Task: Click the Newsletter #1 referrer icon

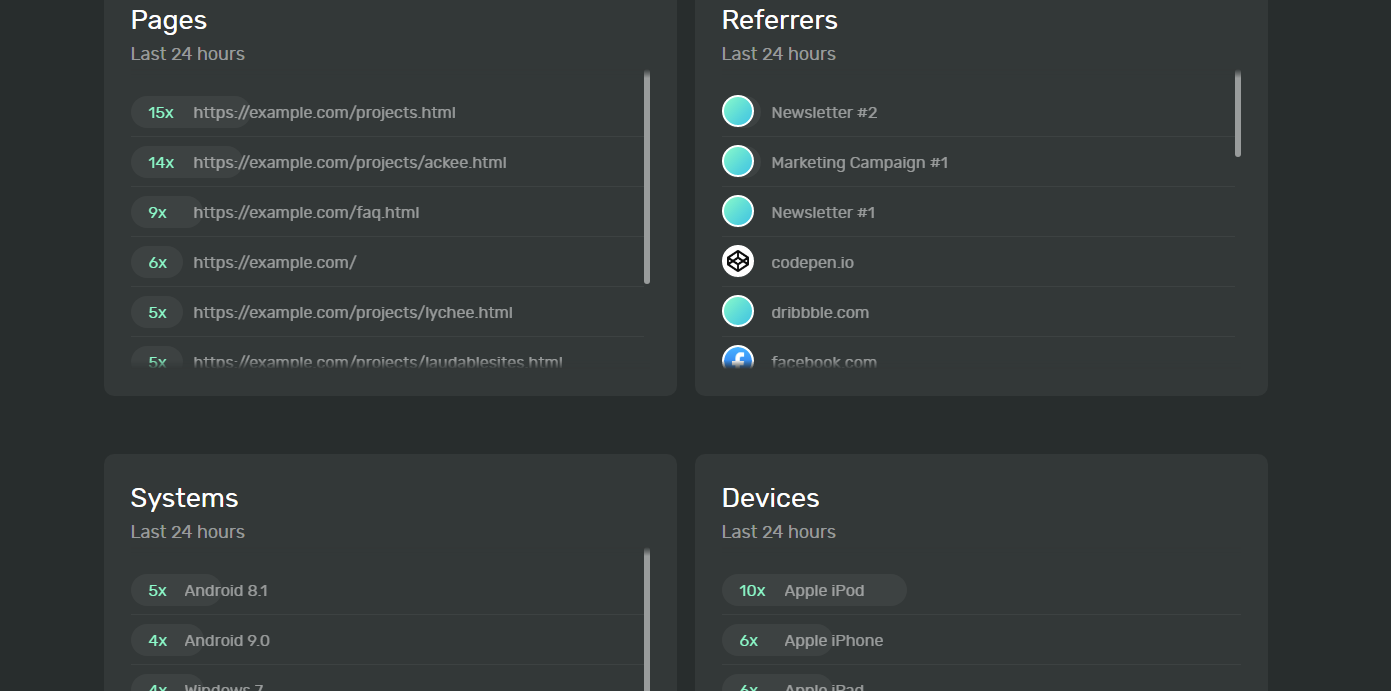Action: pyautogui.click(x=737, y=212)
